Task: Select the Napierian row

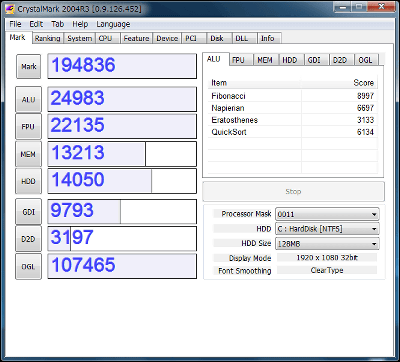Action: (293, 108)
